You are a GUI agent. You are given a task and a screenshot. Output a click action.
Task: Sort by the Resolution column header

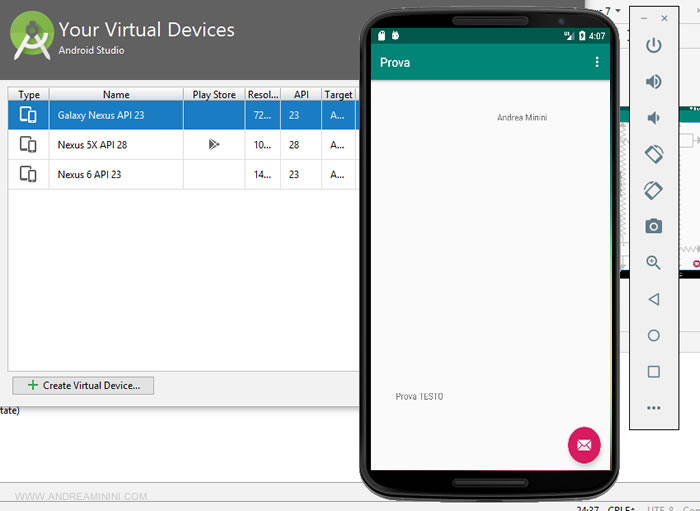(263, 95)
